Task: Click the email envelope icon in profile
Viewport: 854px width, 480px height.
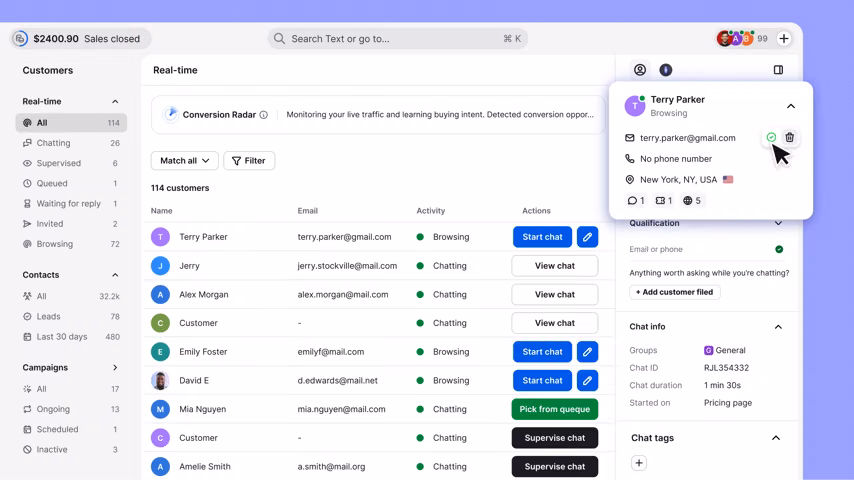Action: 630,138
